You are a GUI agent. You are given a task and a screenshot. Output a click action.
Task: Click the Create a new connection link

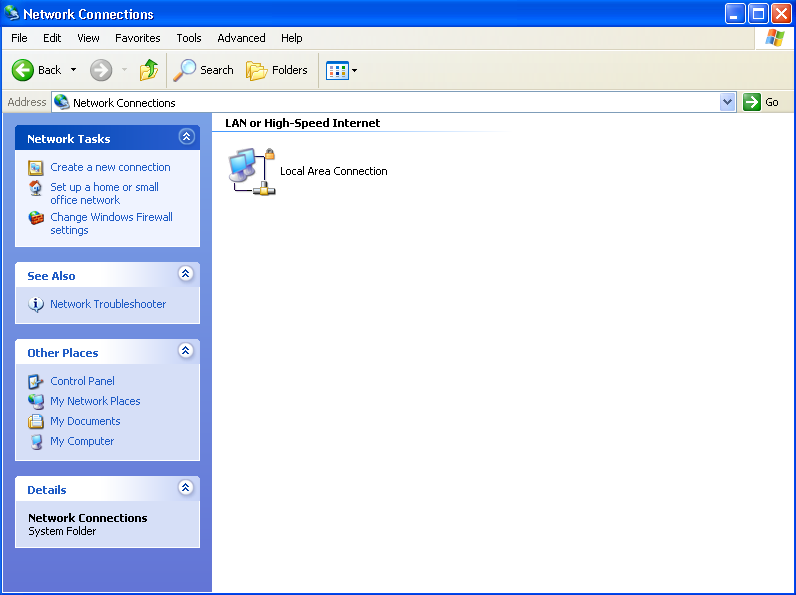click(110, 167)
